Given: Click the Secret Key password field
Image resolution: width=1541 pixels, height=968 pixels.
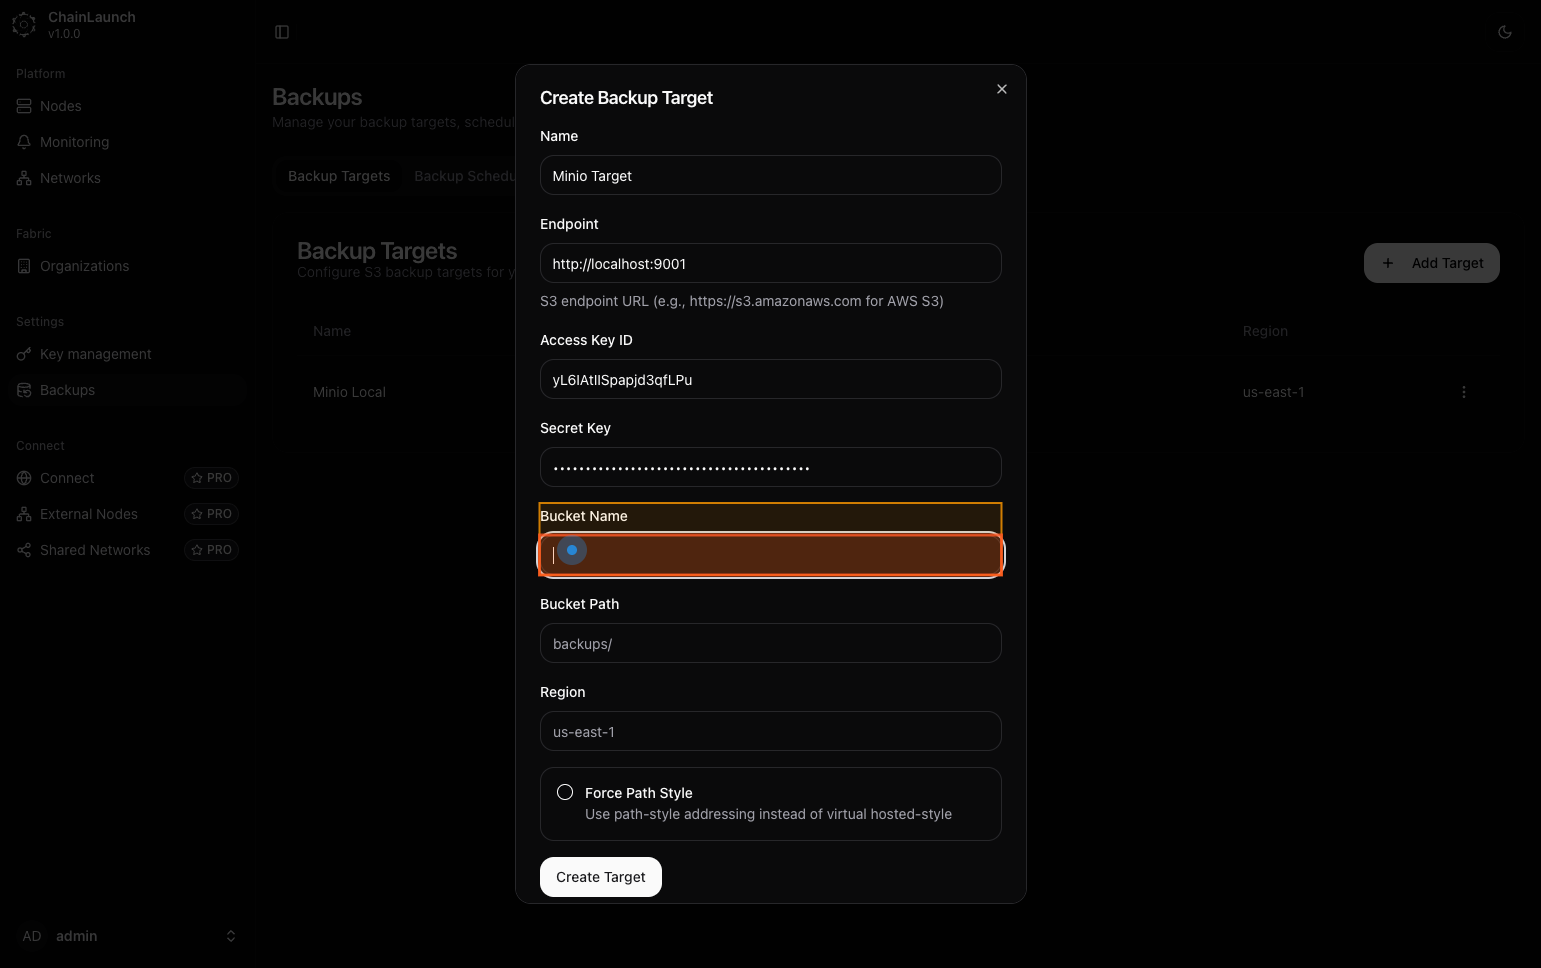Looking at the screenshot, I should point(770,467).
